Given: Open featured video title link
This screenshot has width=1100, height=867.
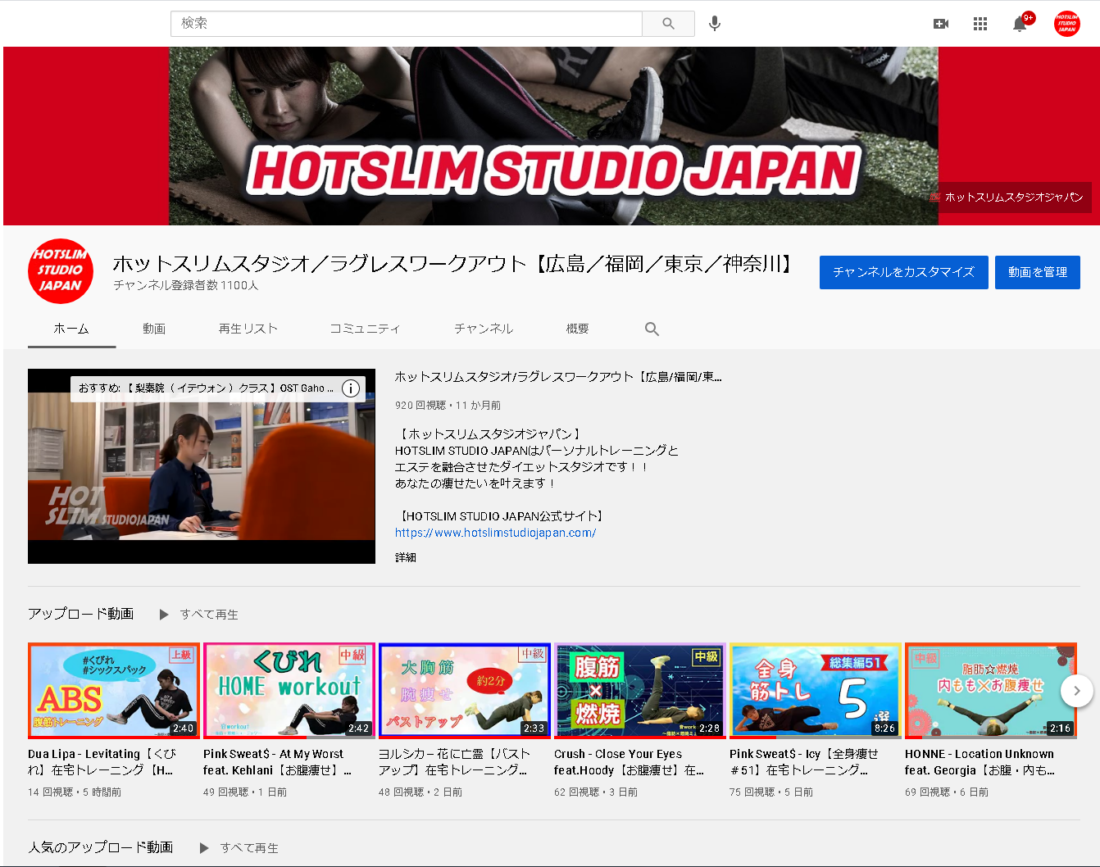Looking at the screenshot, I should tap(558, 377).
